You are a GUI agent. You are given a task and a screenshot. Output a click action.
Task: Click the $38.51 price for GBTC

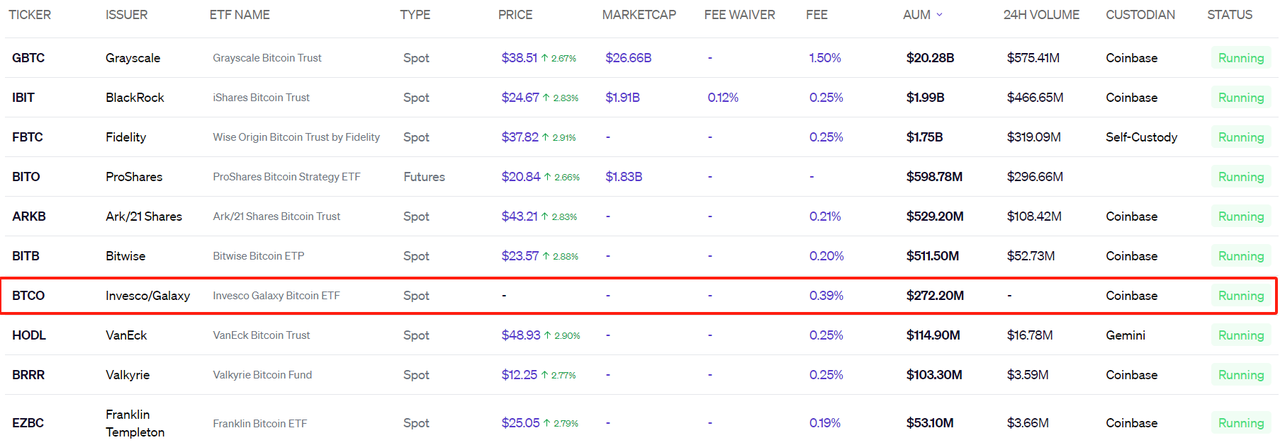519,58
